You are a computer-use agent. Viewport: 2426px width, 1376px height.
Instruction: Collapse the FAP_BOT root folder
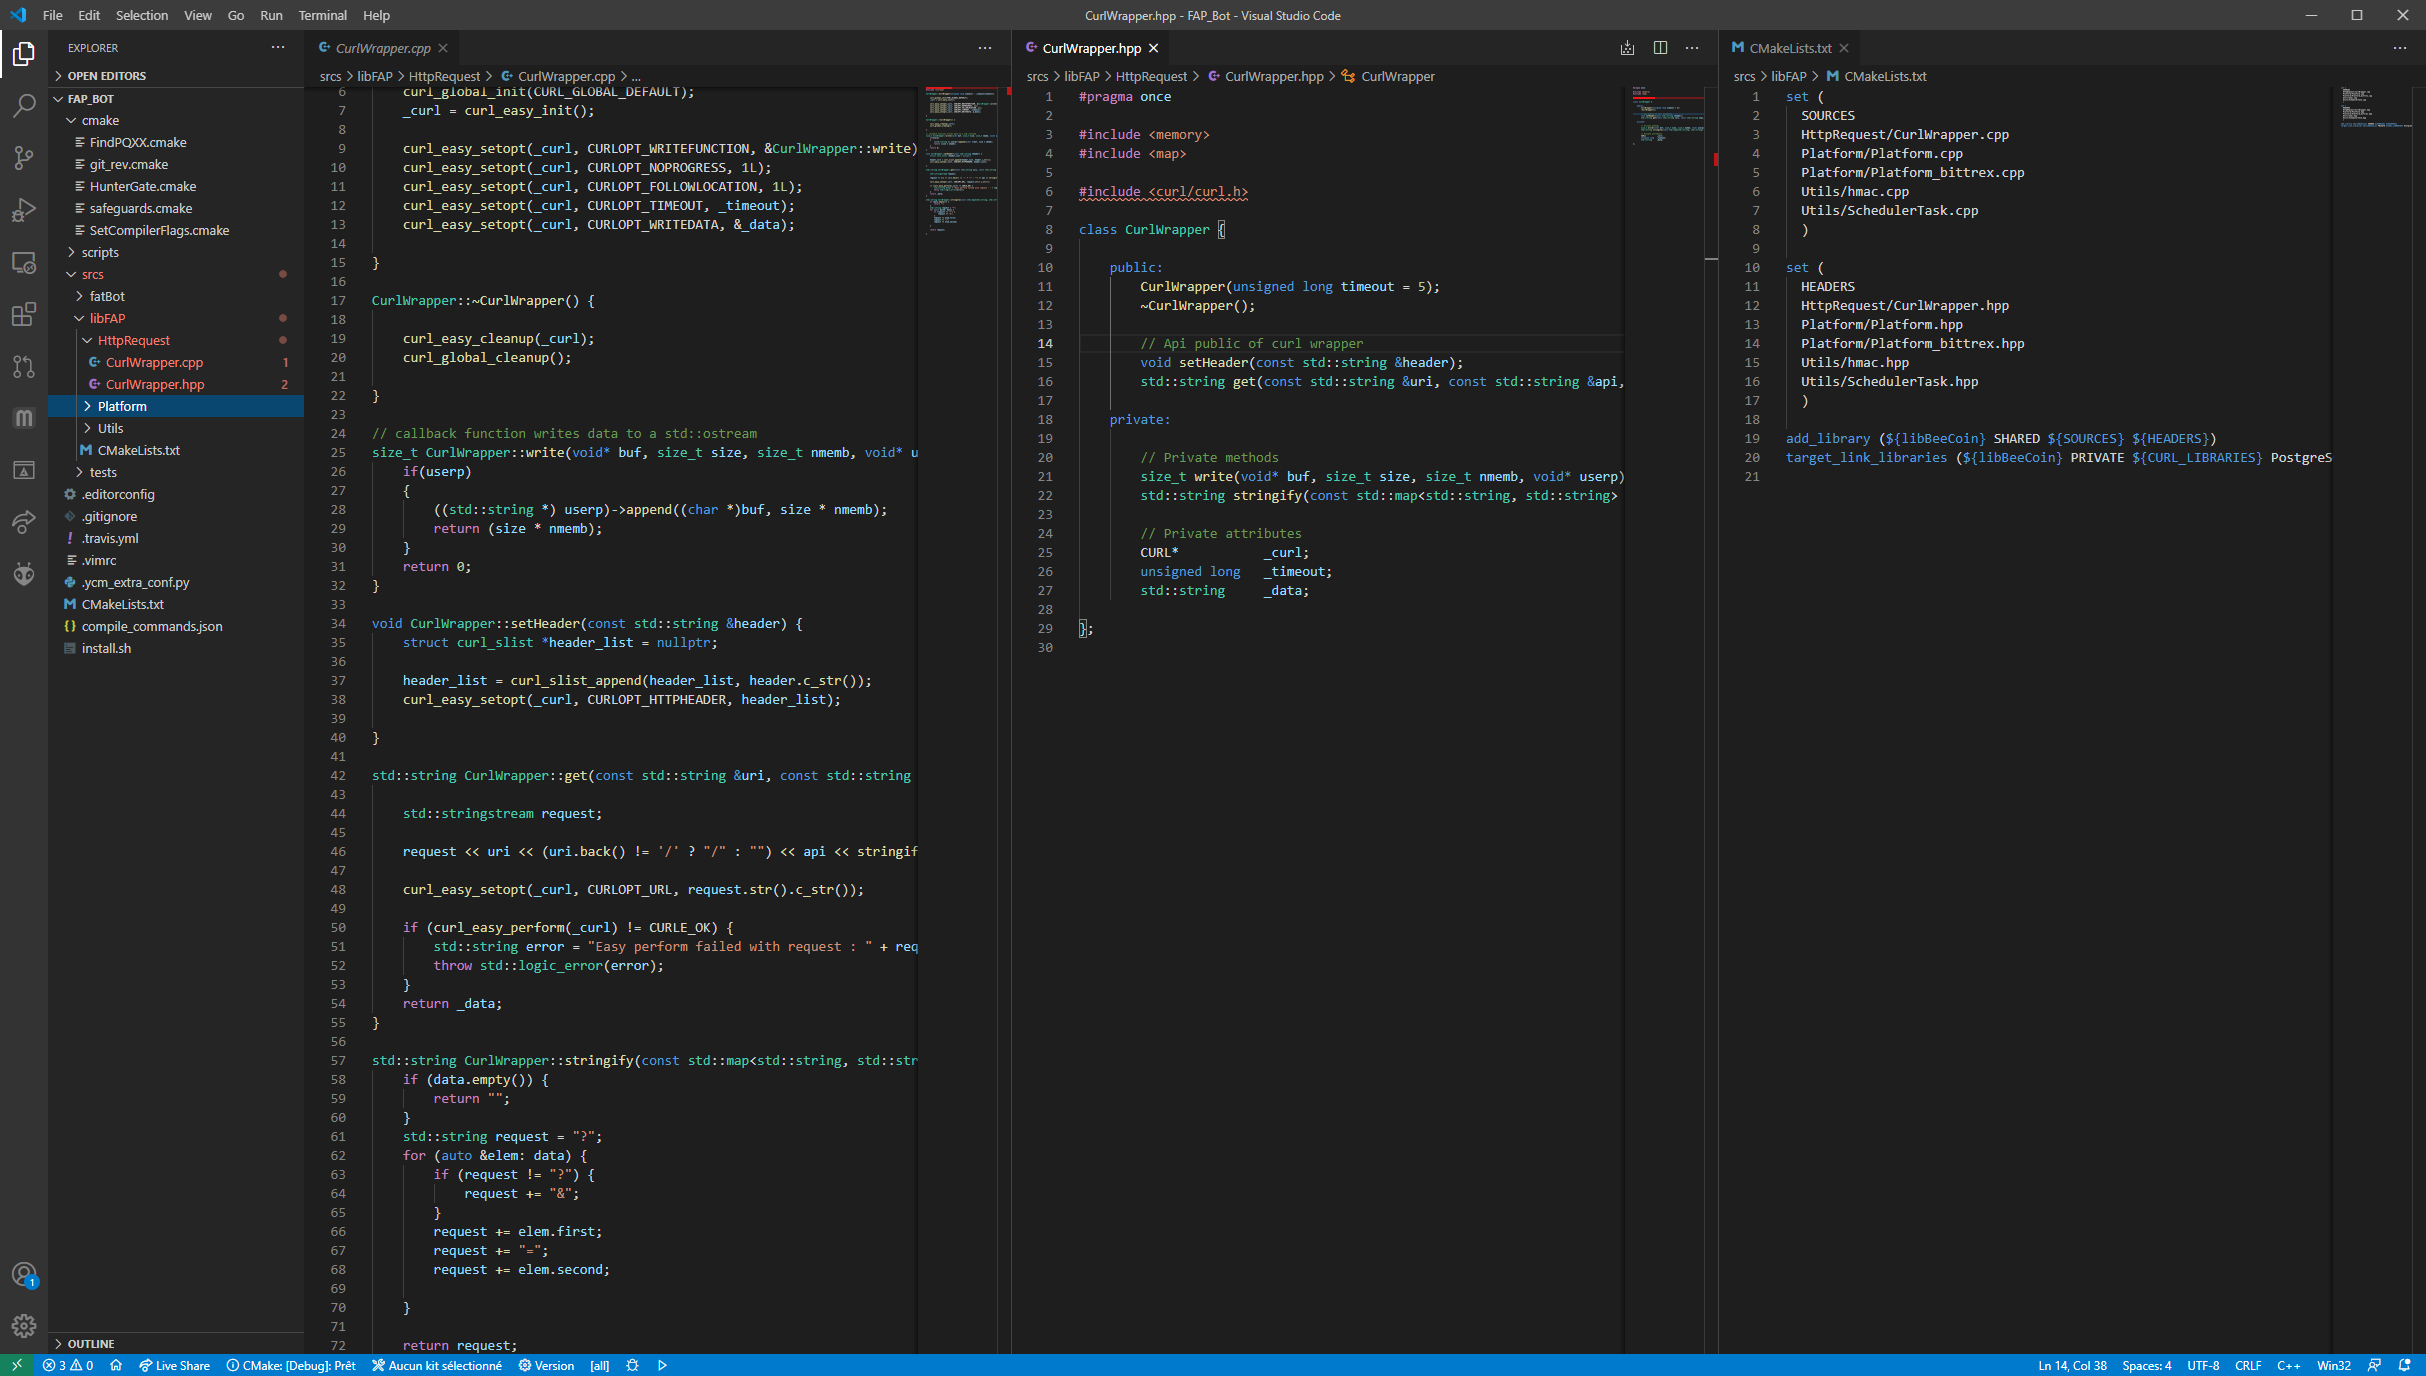176,99
